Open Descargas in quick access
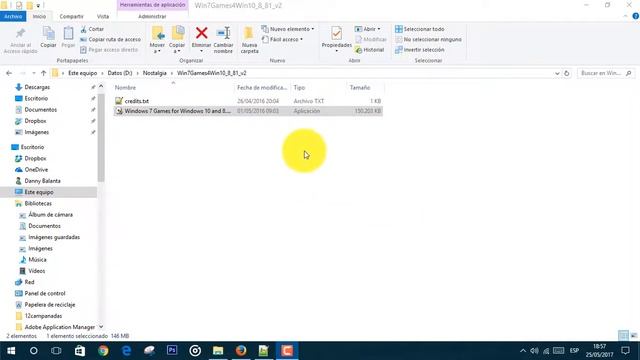The width and height of the screenshot is (640, 360). point(37,87)
